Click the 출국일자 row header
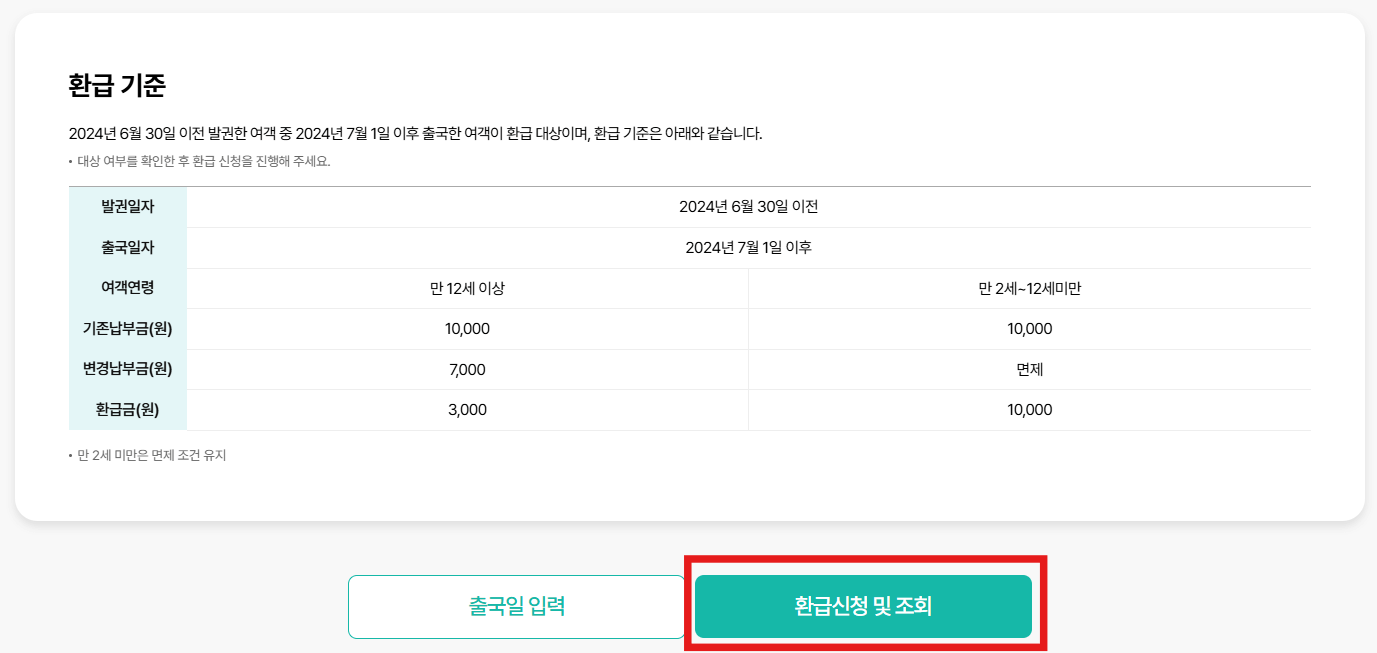 [x=126, y=247]
